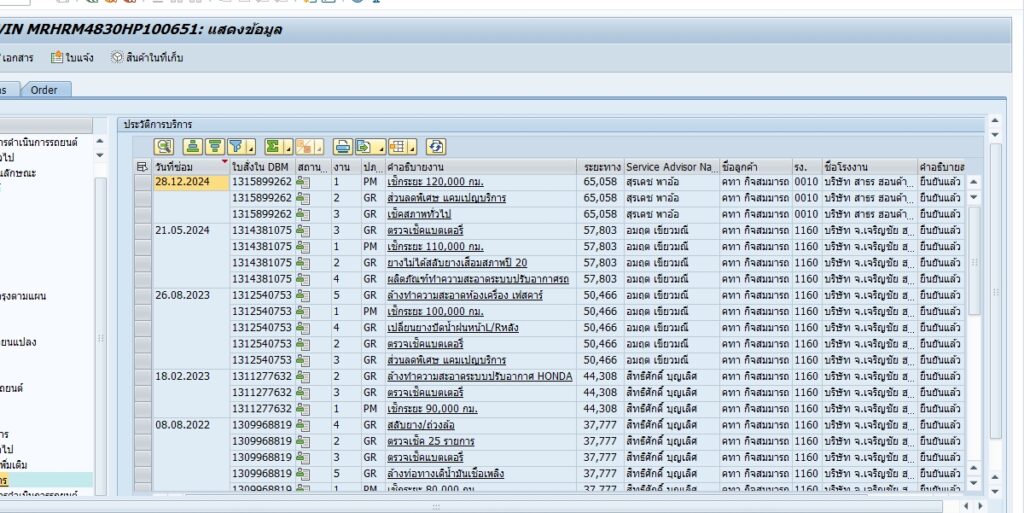Select row of ตรวจเช็ค 25 รายการ via row selector
Screen dimensions: 1024x513
tap(142, 441)
